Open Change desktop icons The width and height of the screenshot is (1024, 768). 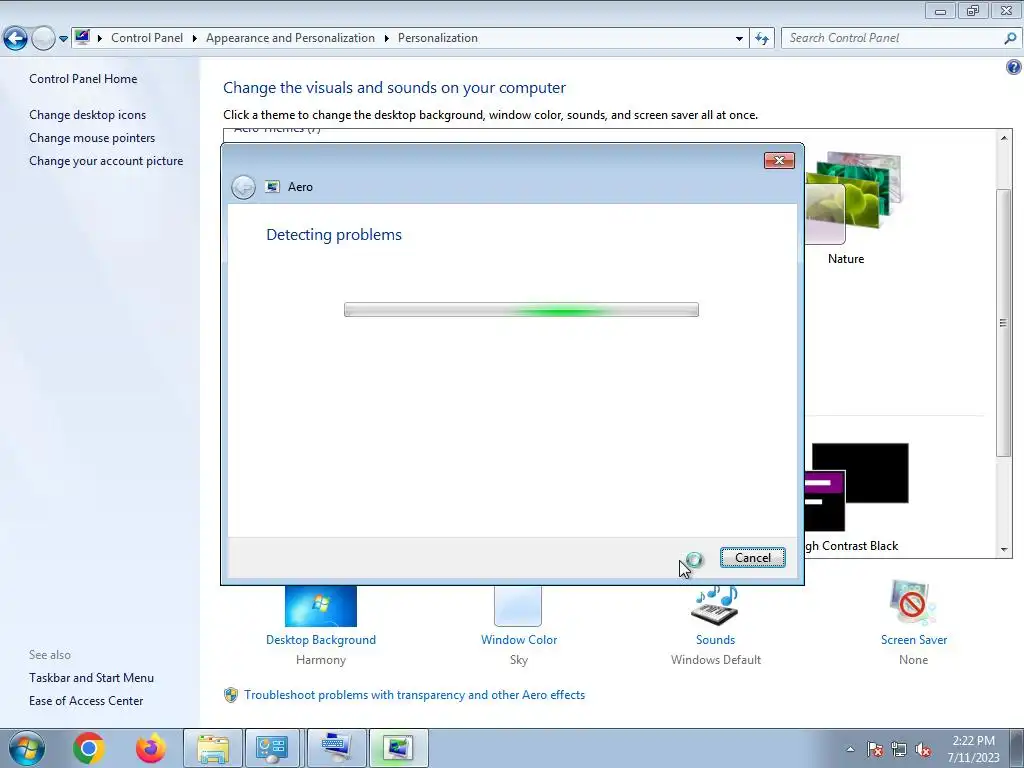[x=88, y=115]
